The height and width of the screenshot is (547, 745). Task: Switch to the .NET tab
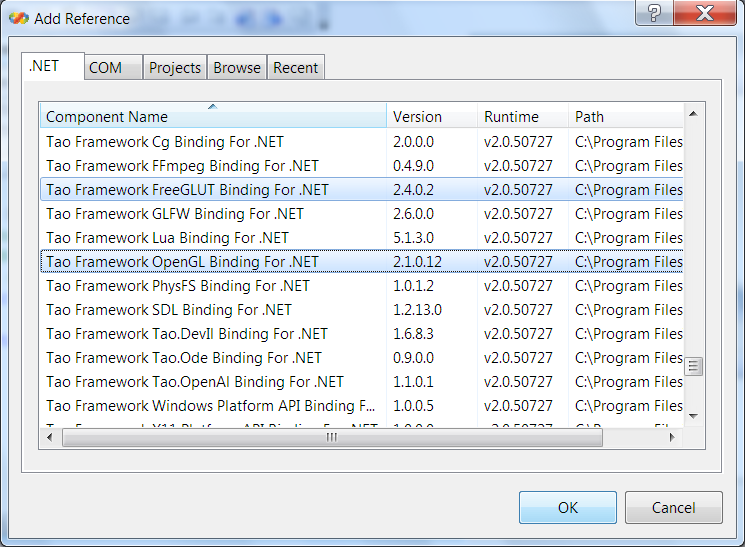(x=53, y=66)
